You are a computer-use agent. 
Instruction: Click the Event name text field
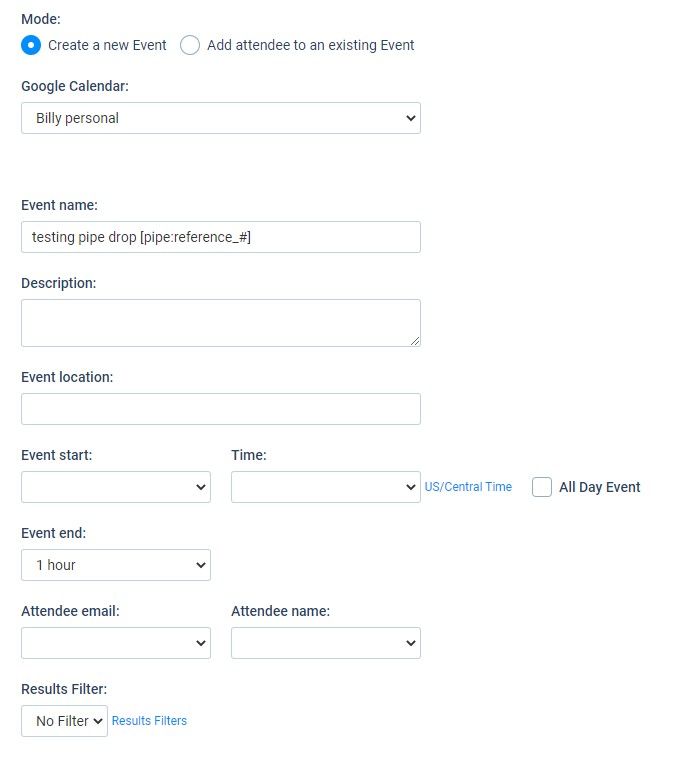pyautogui.click(x=221, y=237)
